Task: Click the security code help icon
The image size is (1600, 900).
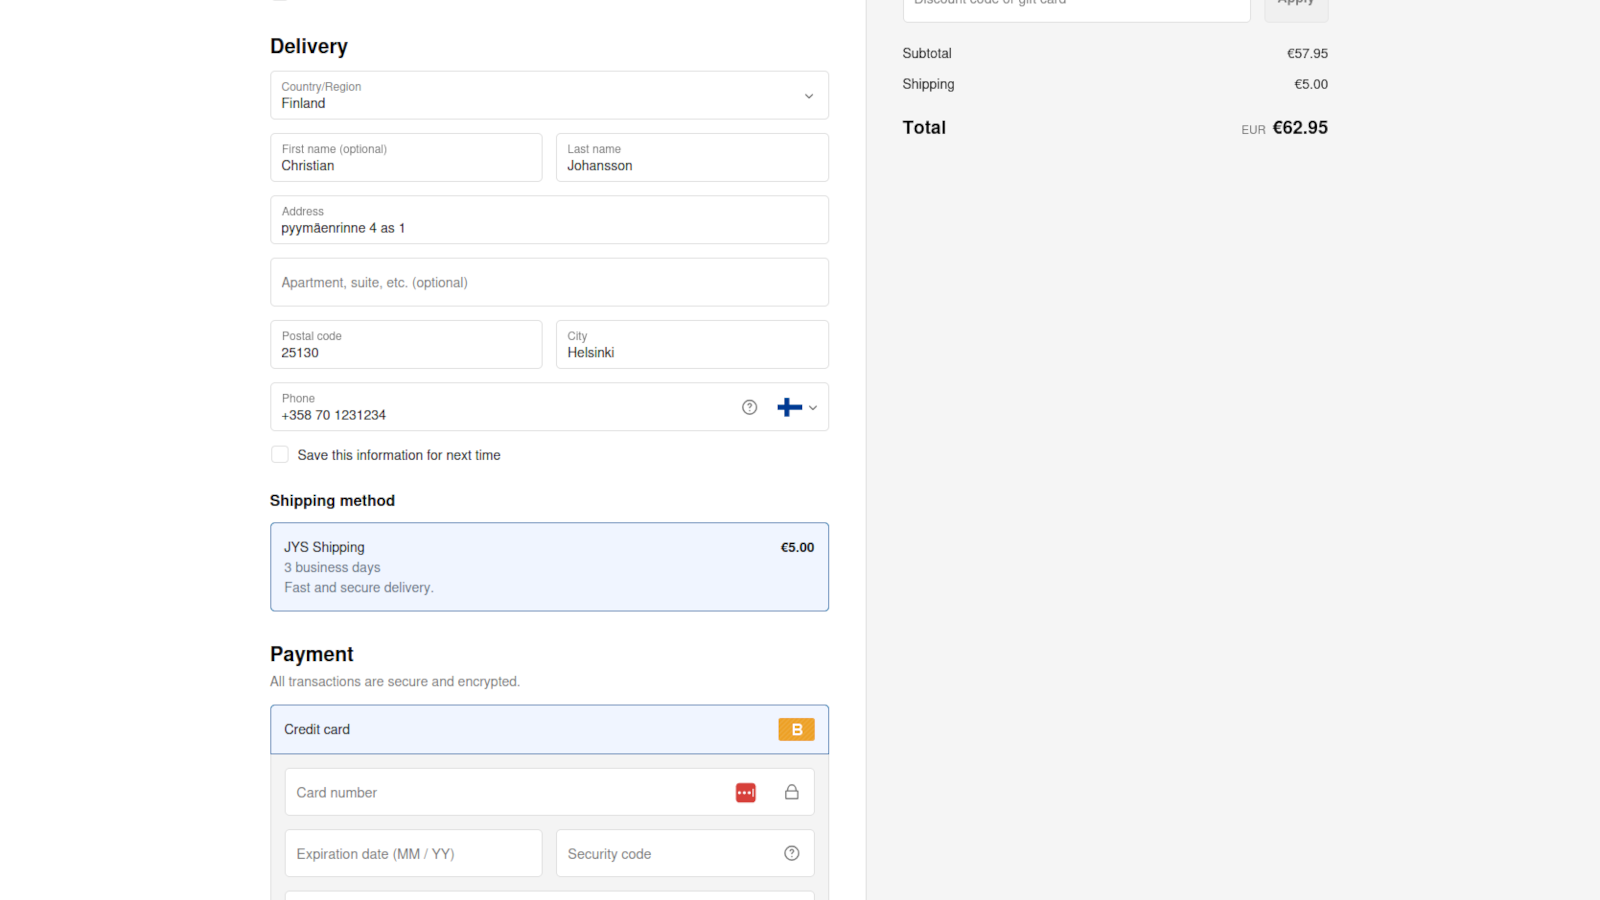Action: tap(791, 854)
